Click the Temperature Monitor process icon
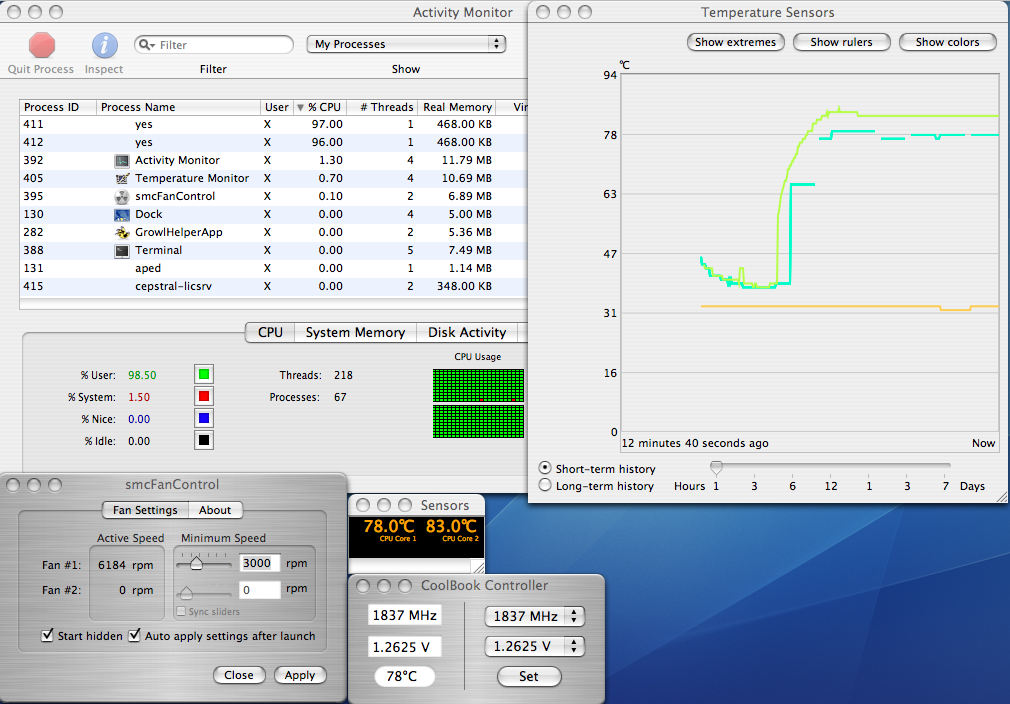 (x=122, y=178)
